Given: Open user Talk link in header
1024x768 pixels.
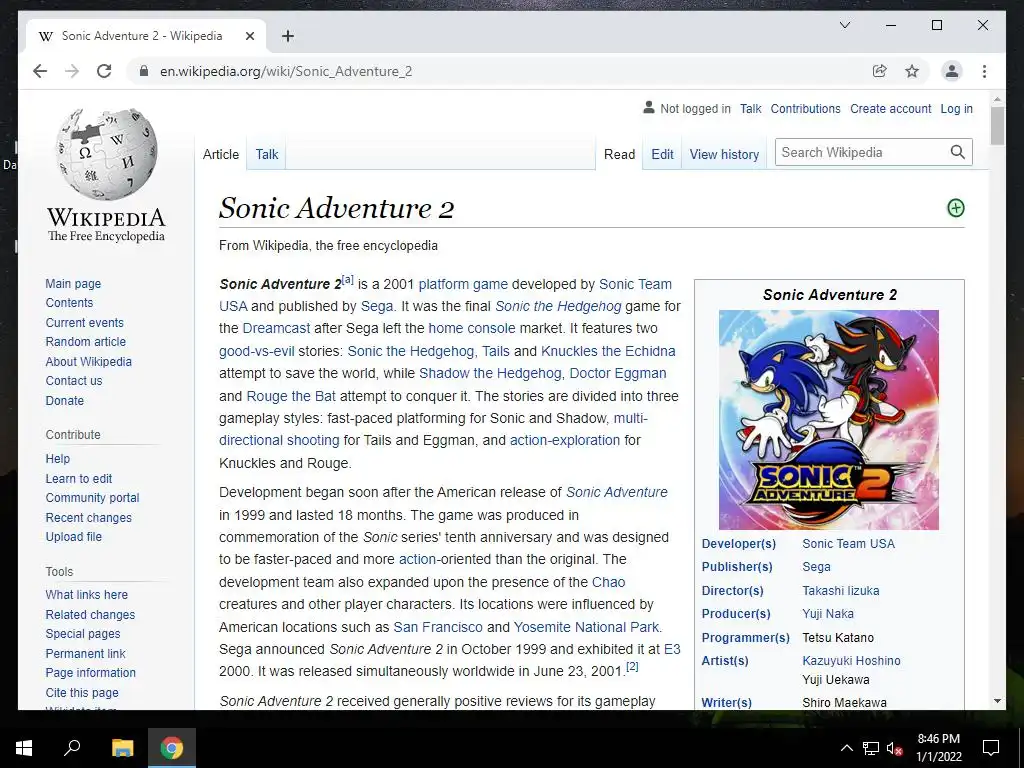Looking at the screenshot, I should (x=750, y=108).
